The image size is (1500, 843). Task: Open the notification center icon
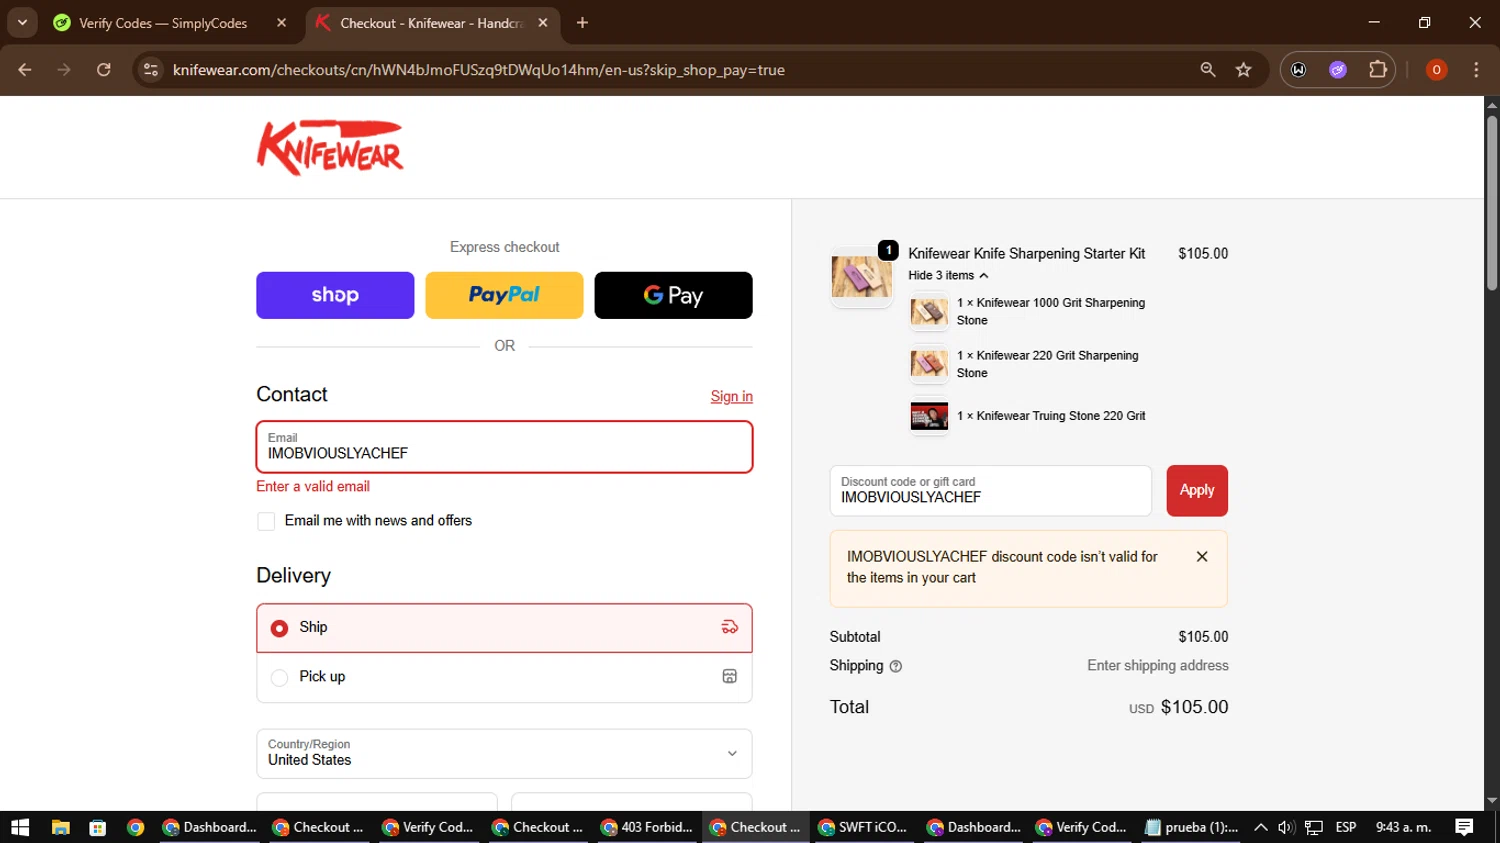click(x=1464, y=827)
